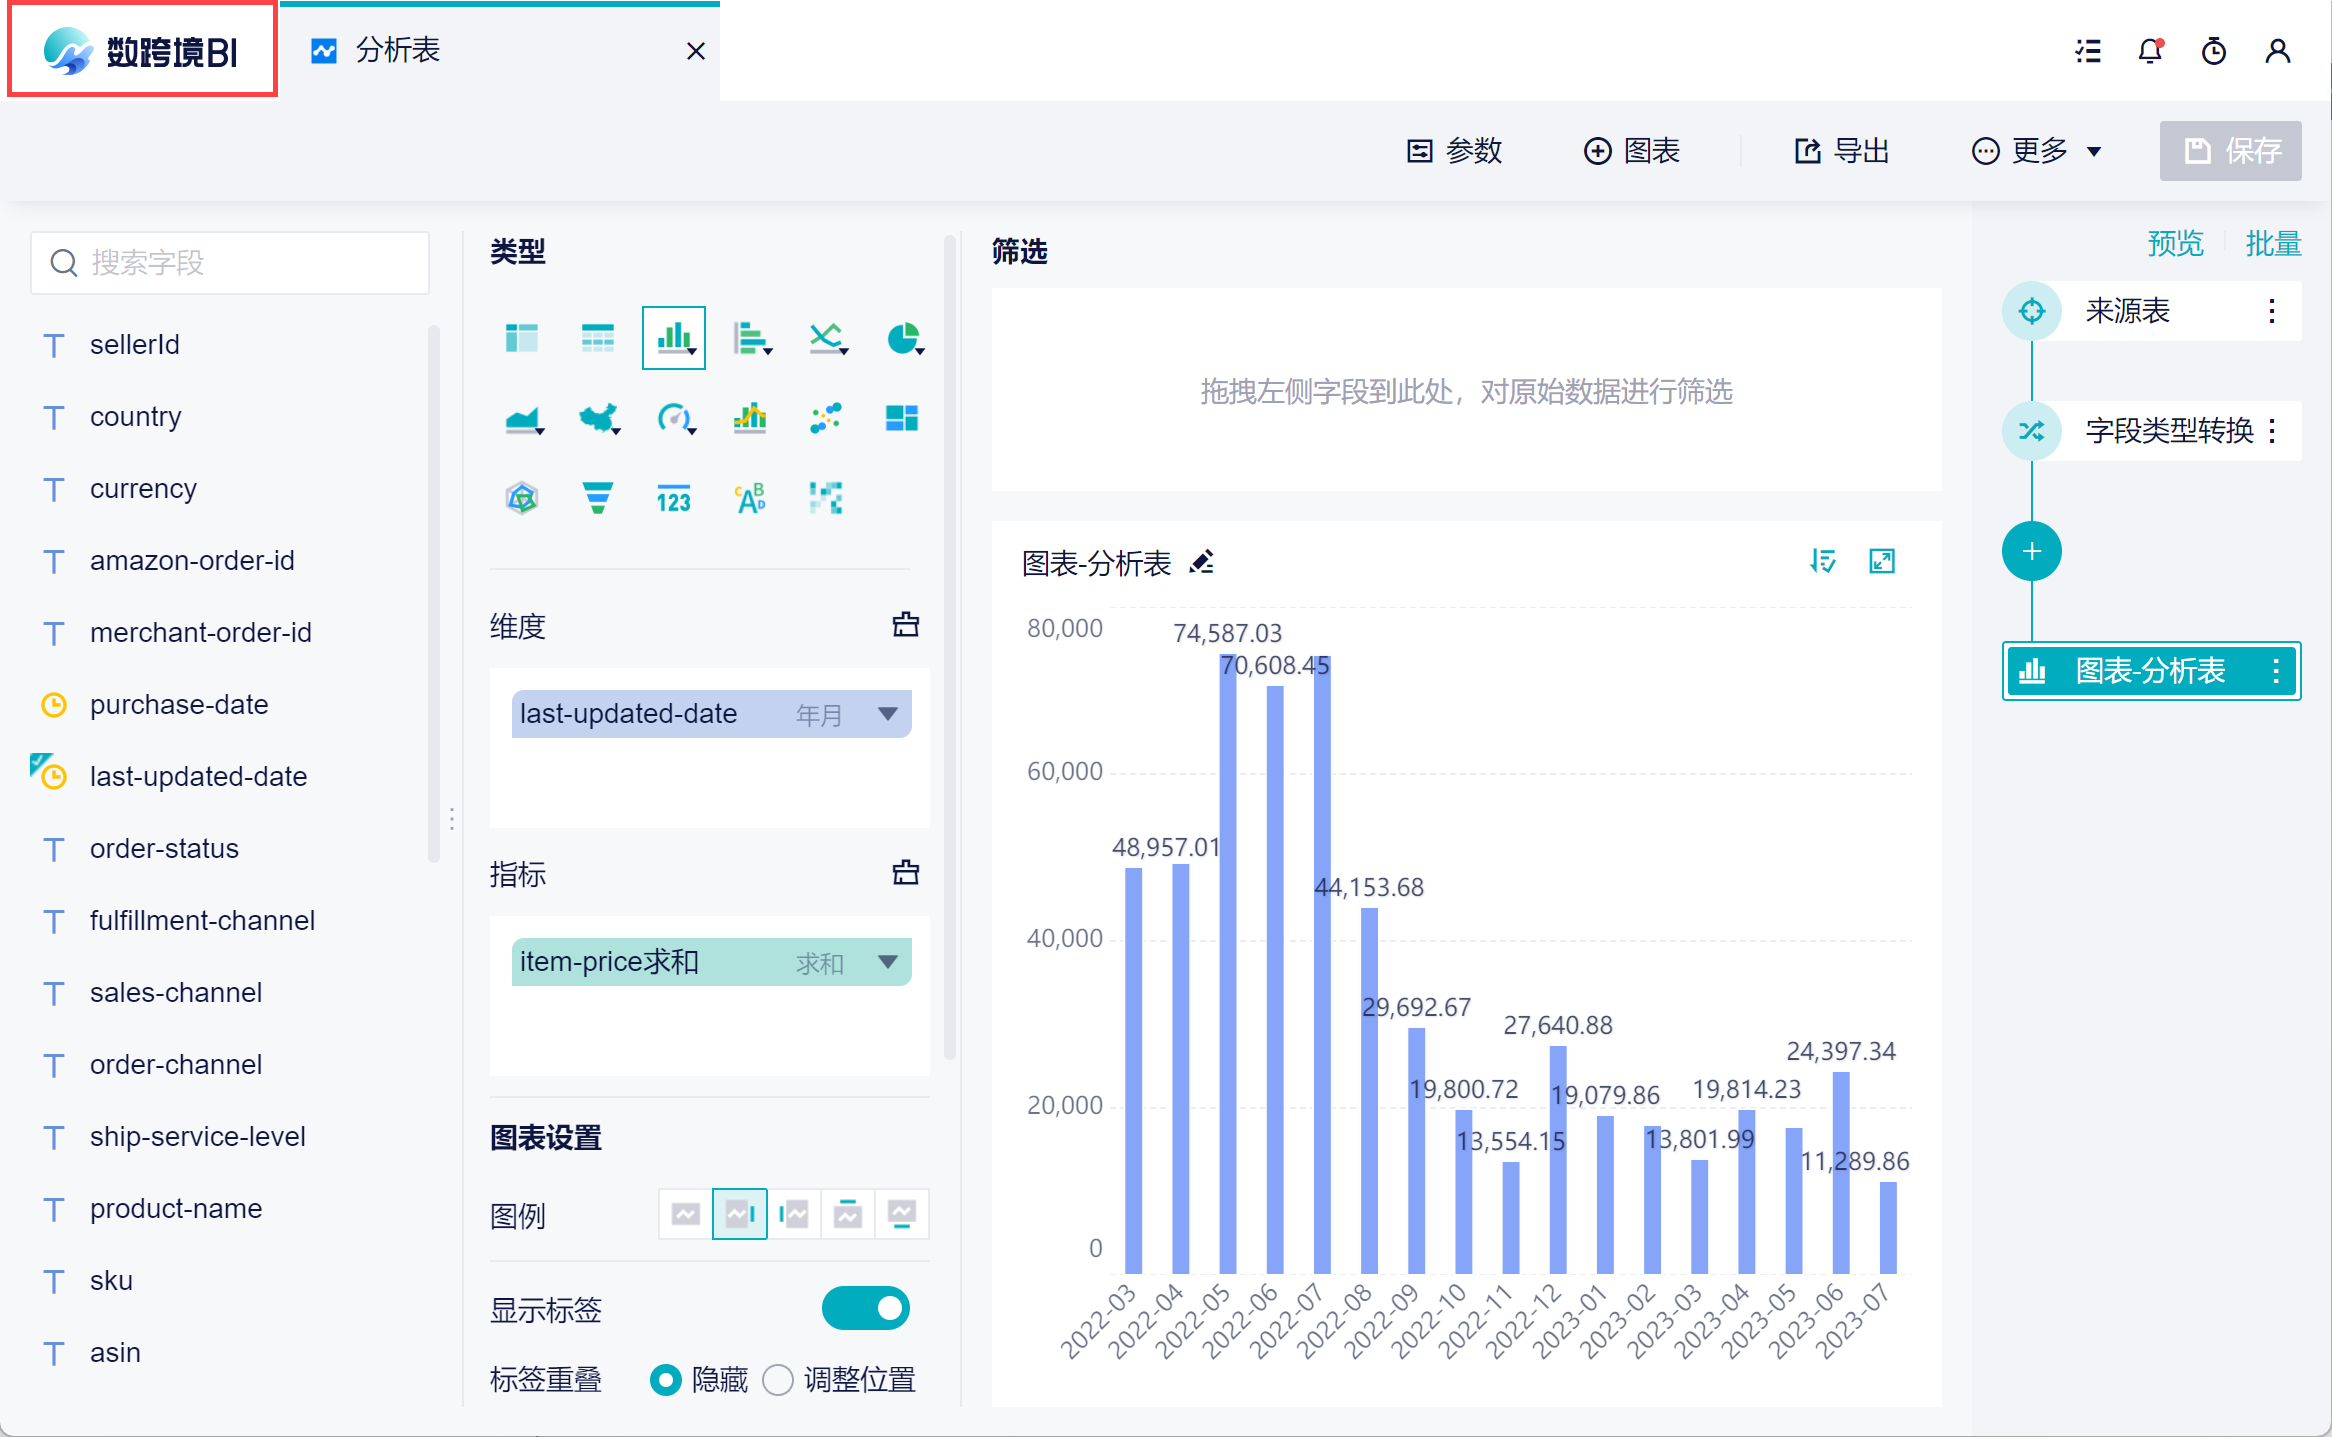Image resolution: width=2332 pixels, height=1437 pixels.
Task: Open the 来源表 node menu (three dots)
Action: coord(2272,311)
